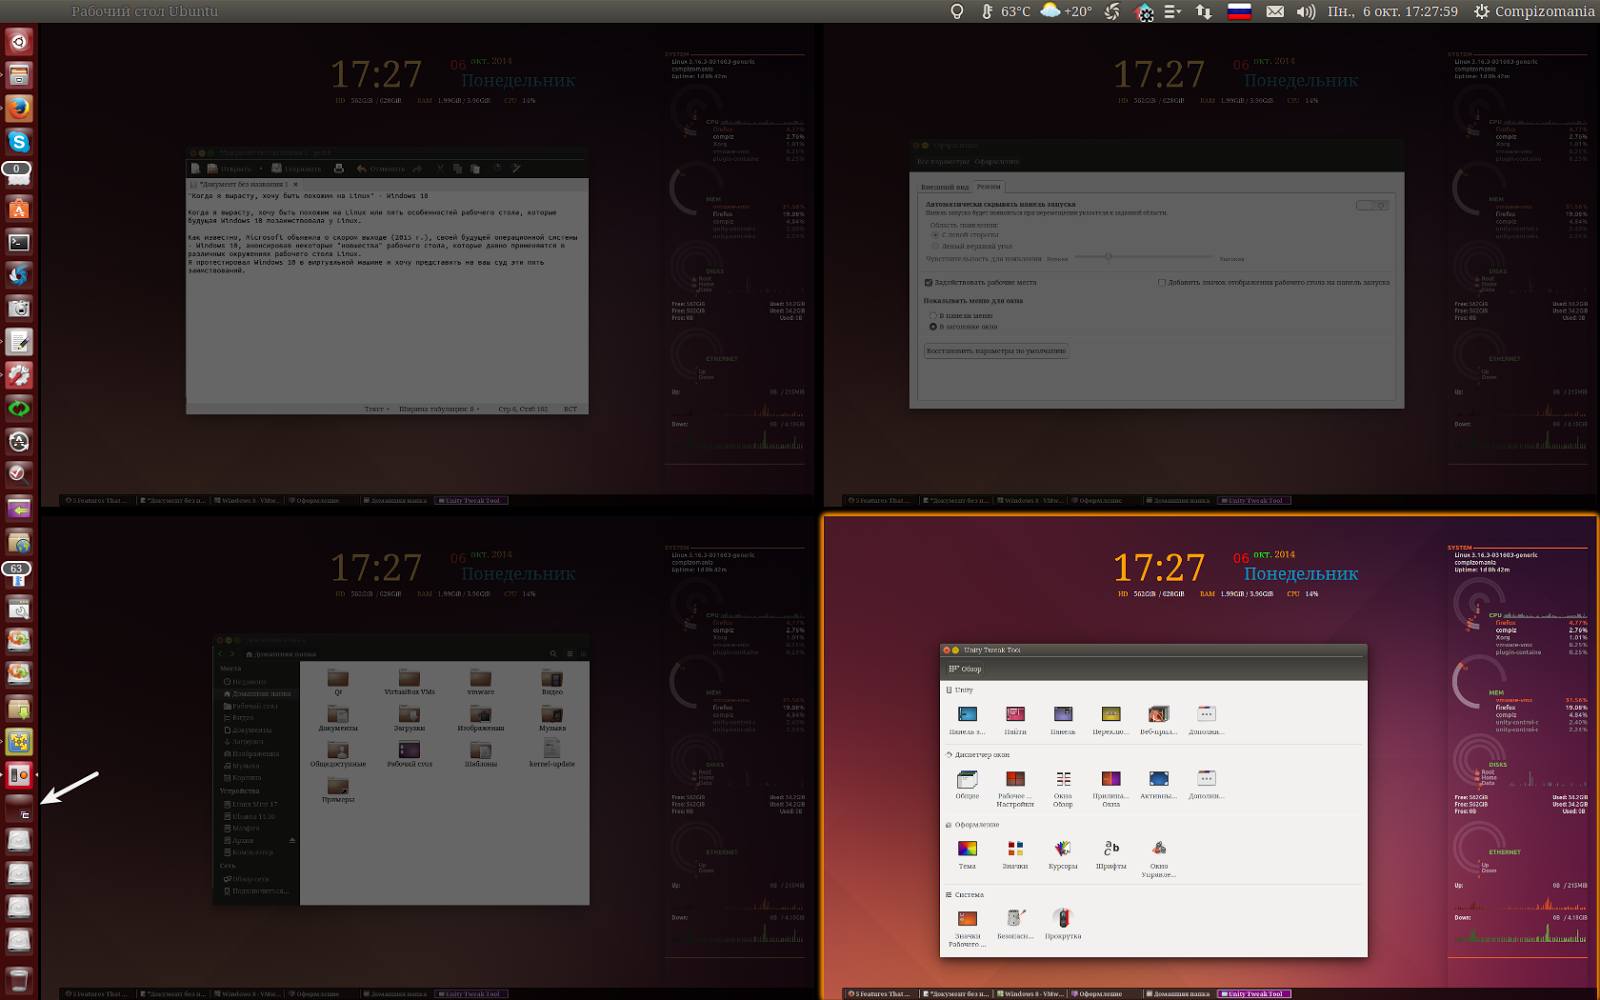Launch Firefox from the Unity launcher
The height and width of the screenshot is (1000, 1600).
pos(19,108)
